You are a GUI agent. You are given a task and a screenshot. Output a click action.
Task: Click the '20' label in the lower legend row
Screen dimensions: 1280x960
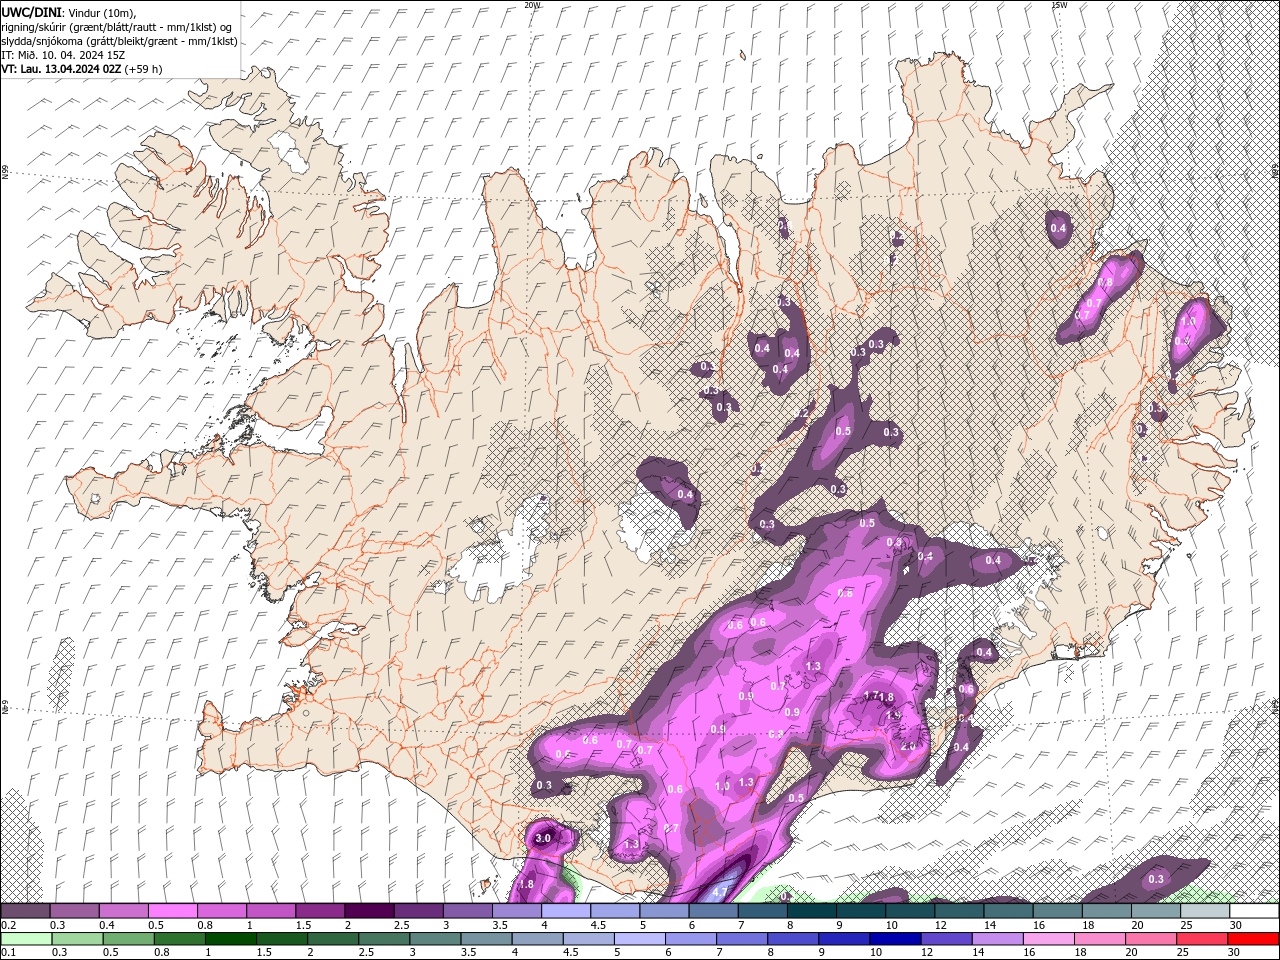coord(1131,952)
